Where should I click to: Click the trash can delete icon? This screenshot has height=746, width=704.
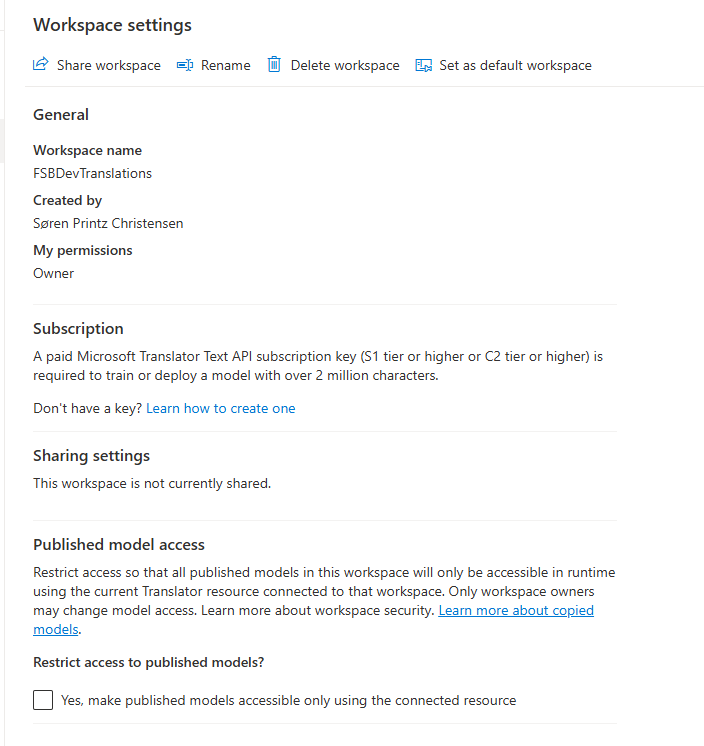tap(274, 64)
